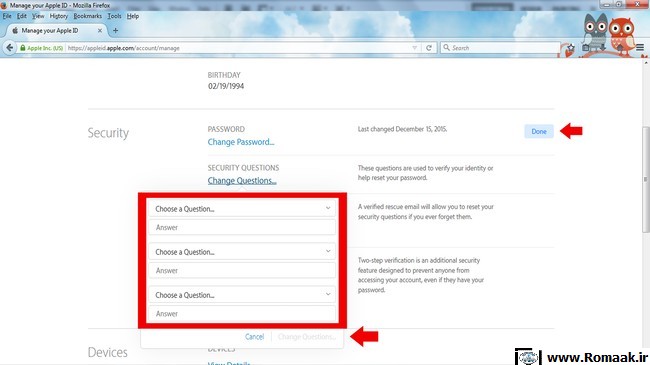Screen dimensions: 650x365
Task: Click the birthday value 02/19/1994
Action: pyautogui.click(x=226, y=86)
